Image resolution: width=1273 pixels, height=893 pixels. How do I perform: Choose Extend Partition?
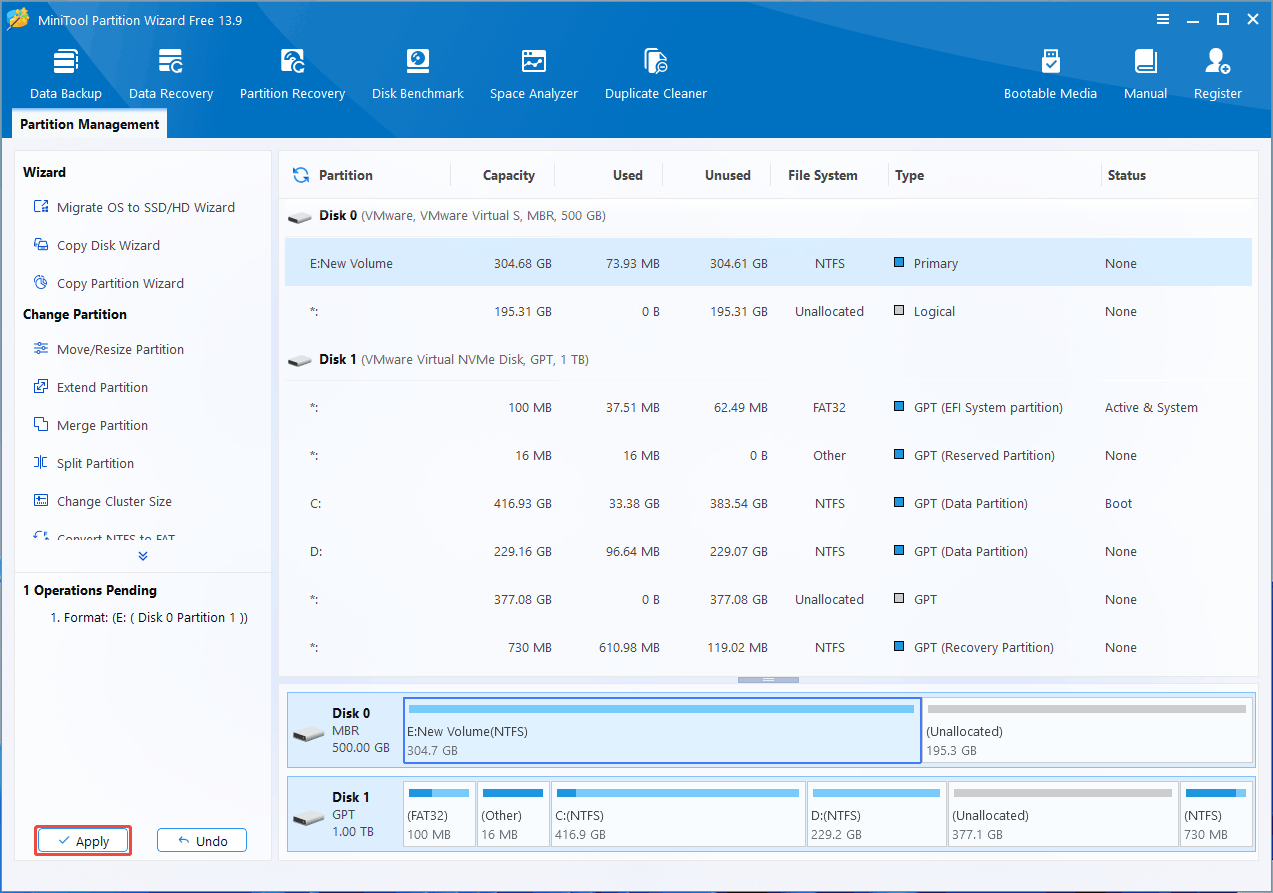[x=91, y=387]
